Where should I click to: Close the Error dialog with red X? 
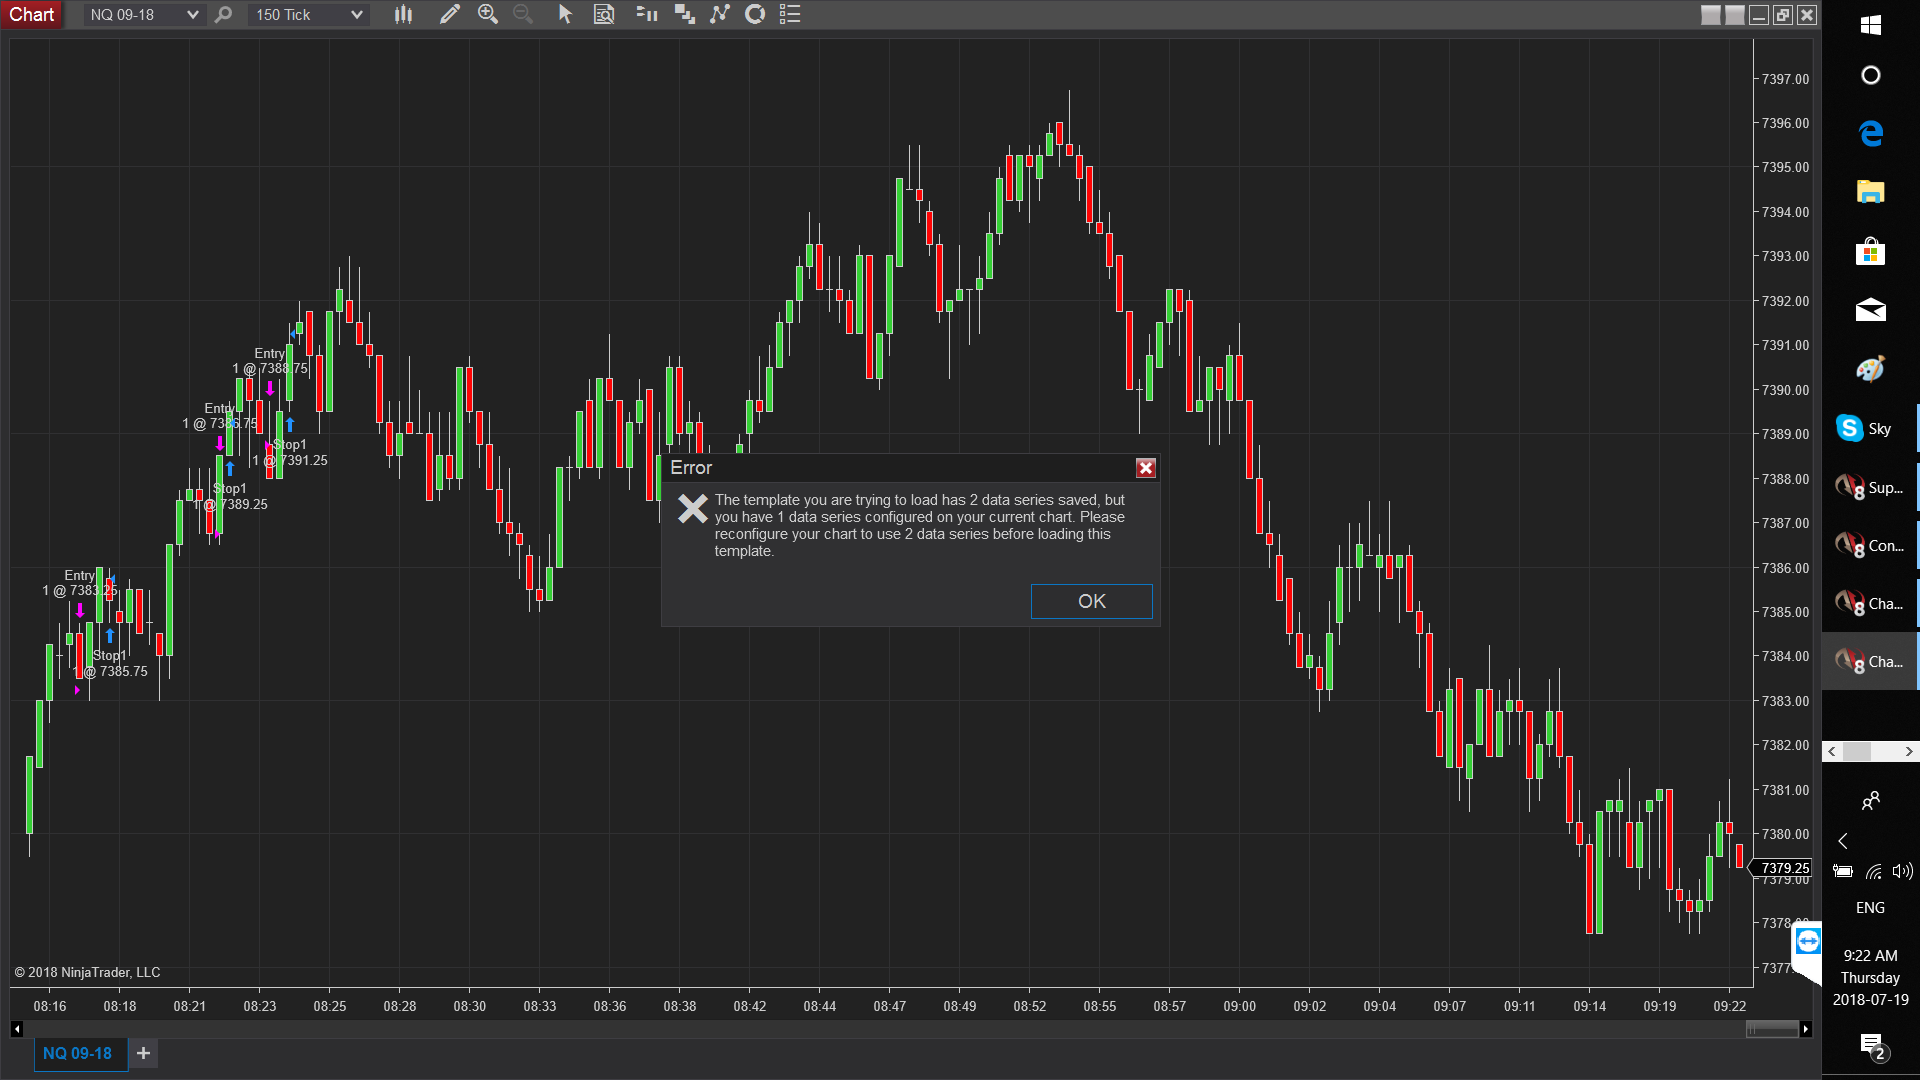(1146, 468)
